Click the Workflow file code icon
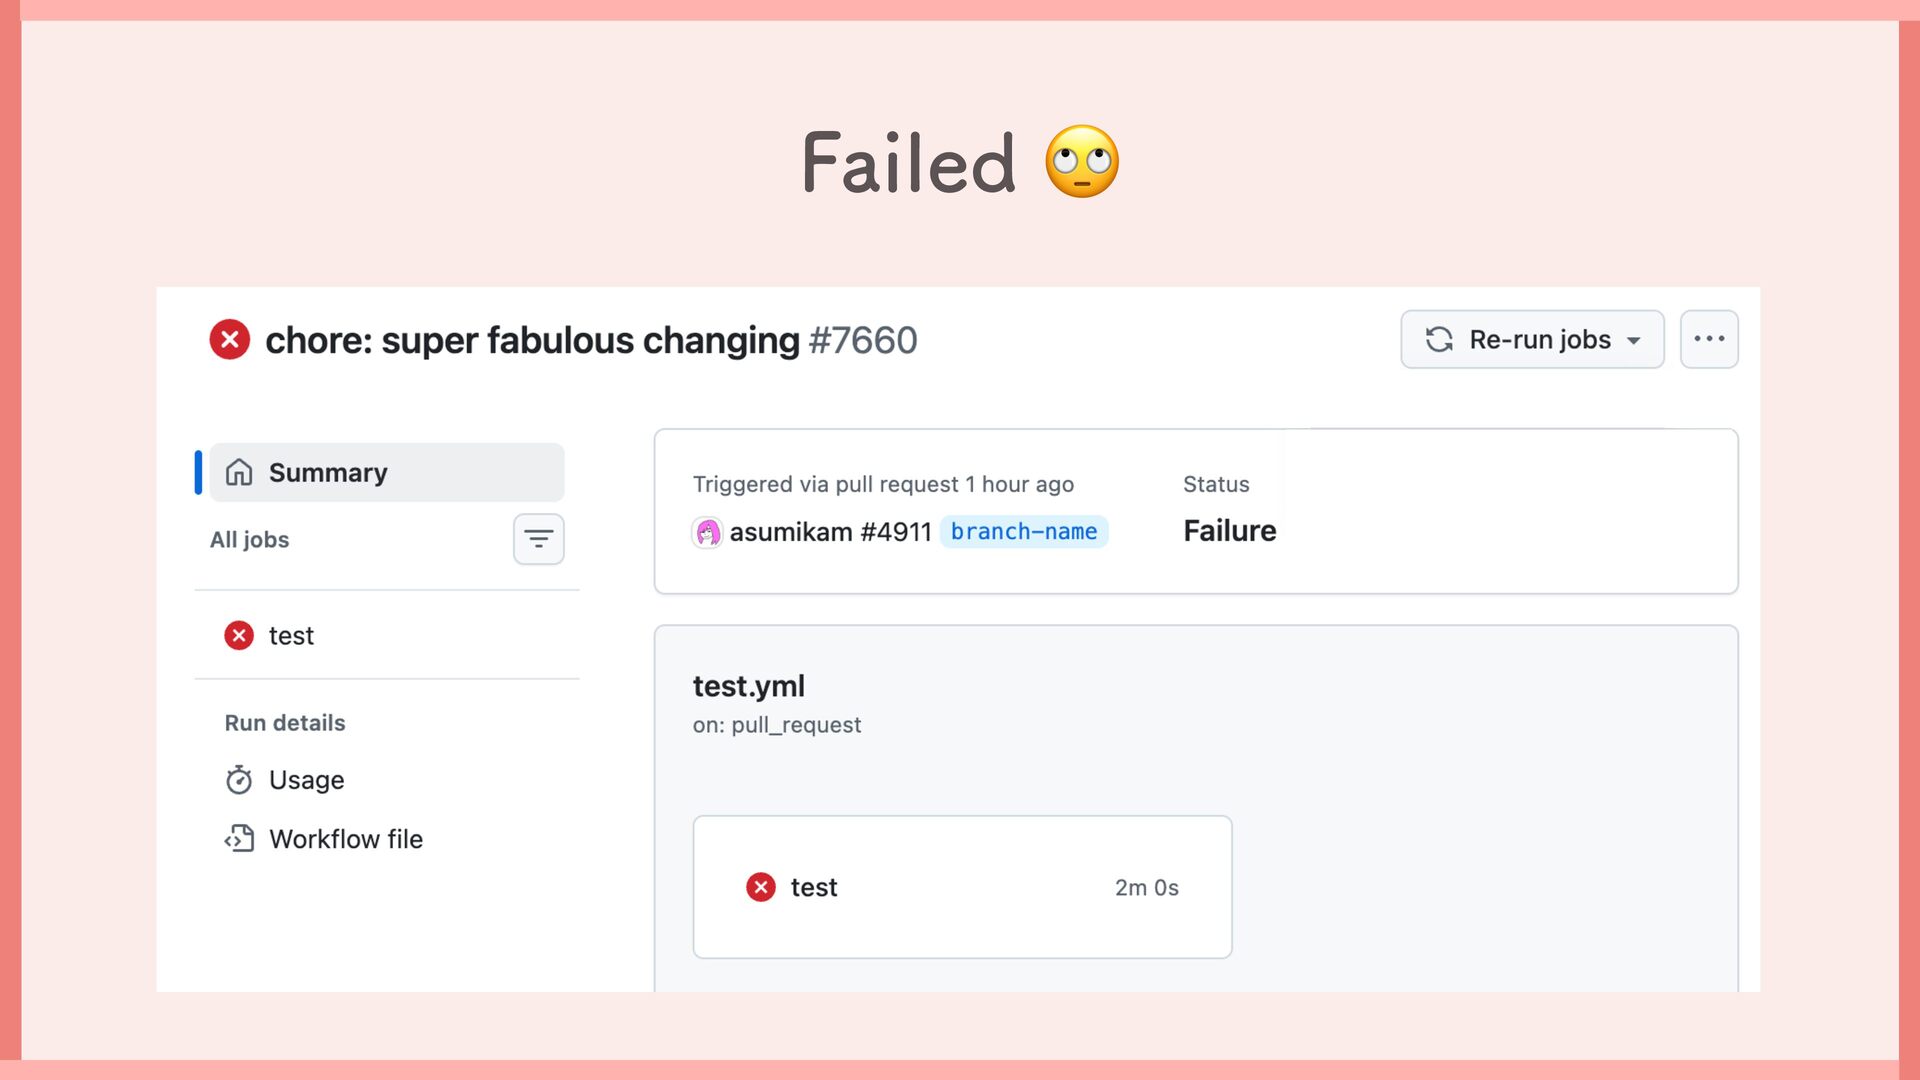This screenshot has height=1080, width=1920. tap(239, 839)
